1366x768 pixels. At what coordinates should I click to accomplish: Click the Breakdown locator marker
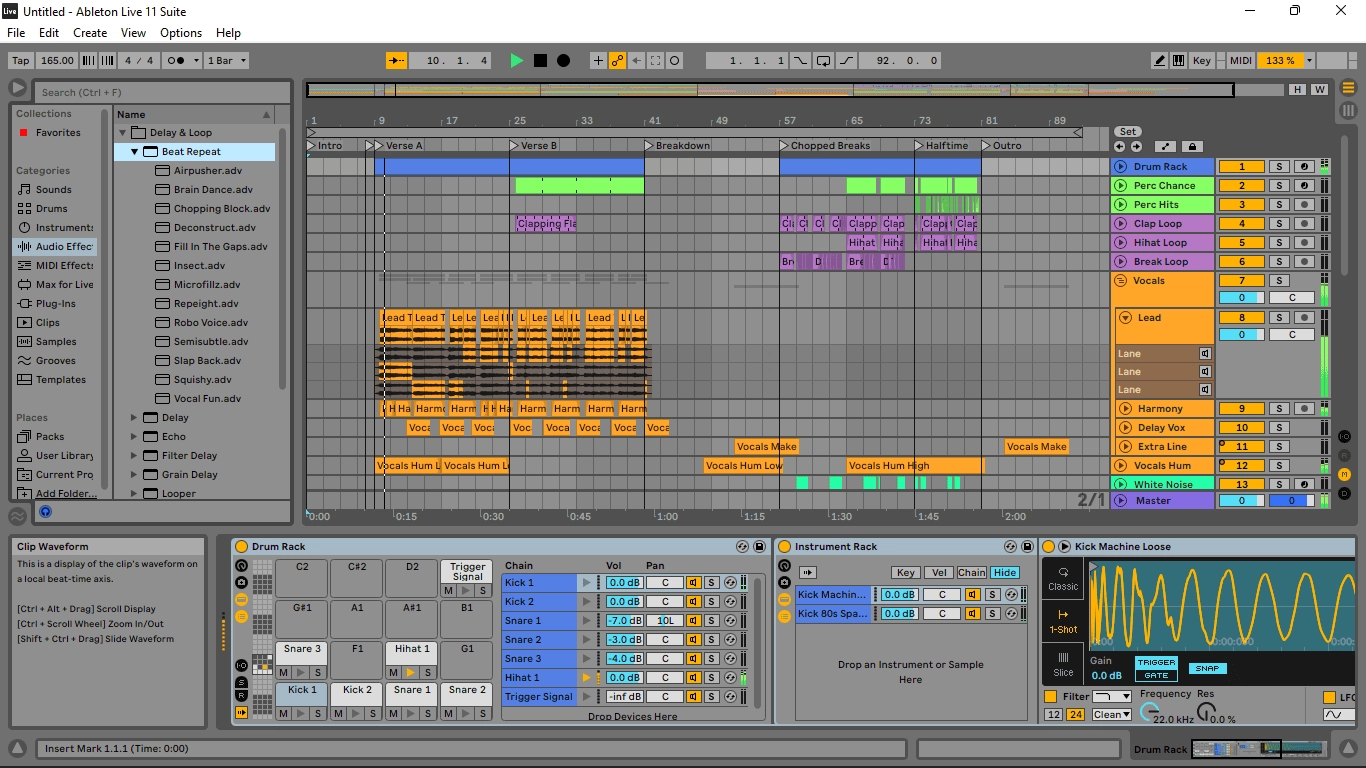[677, 146]
